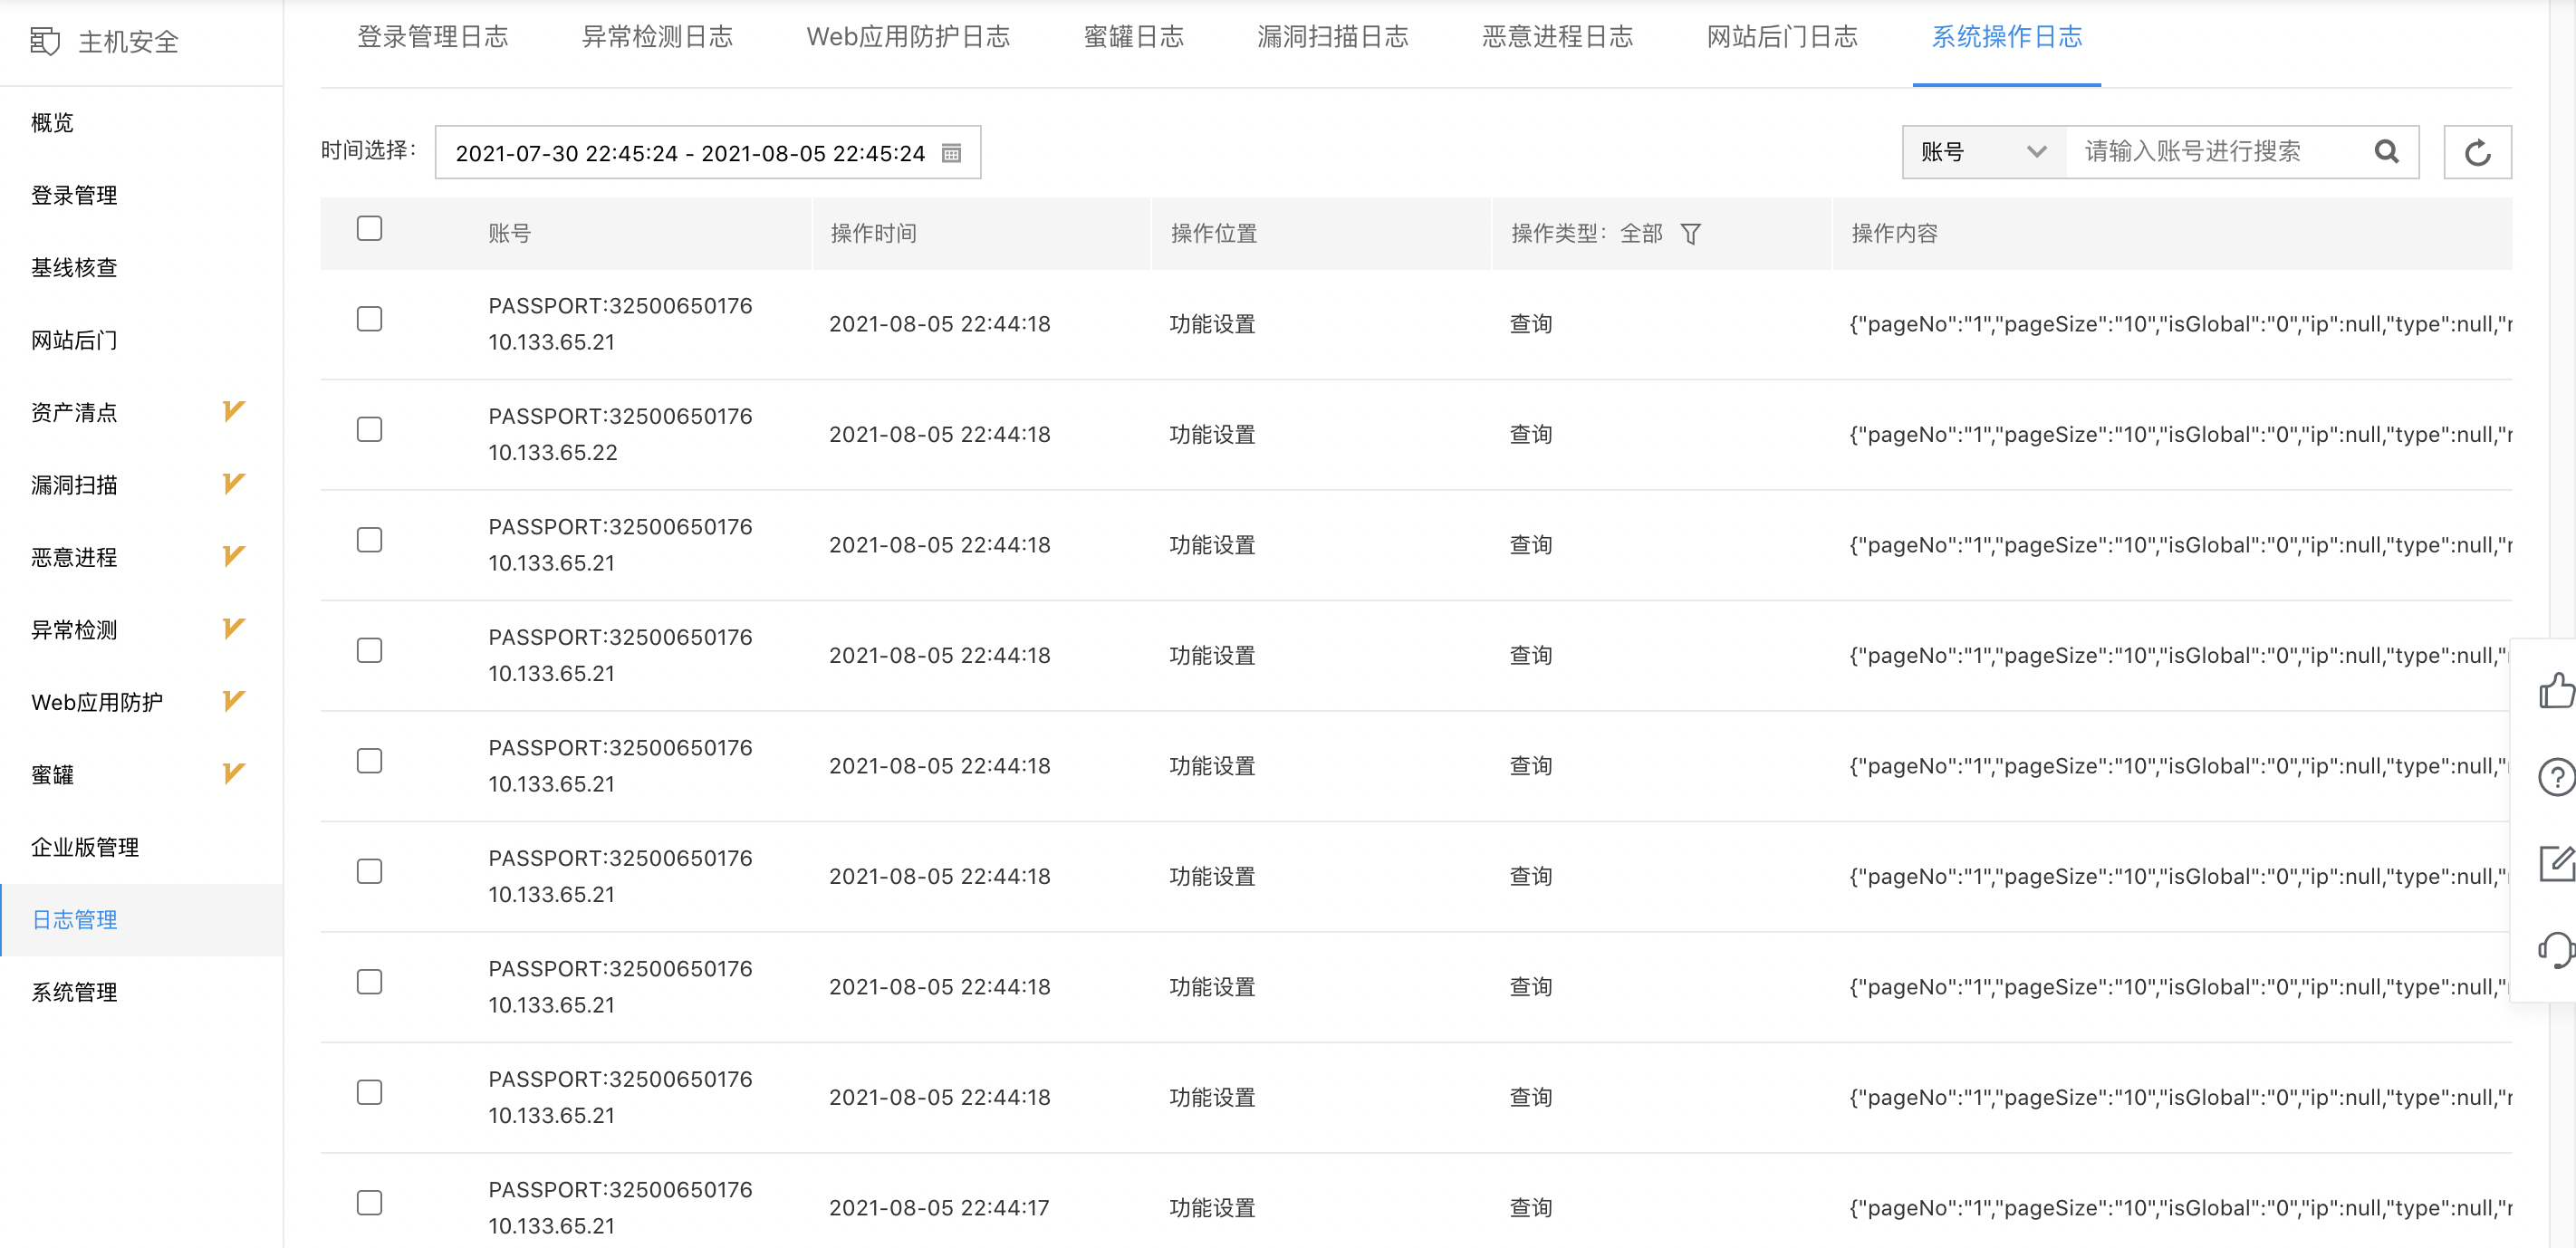Open the customer service headset icon
This screenshot has height=1248, width=2576.
pyautogui.click(x=2556, y=950)
